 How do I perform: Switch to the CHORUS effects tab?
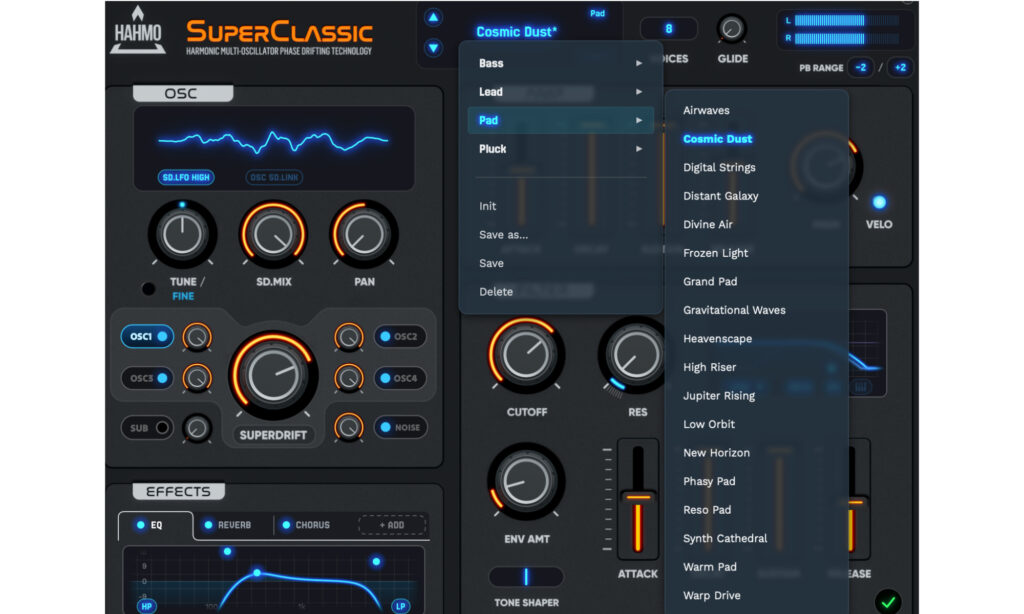306,525
